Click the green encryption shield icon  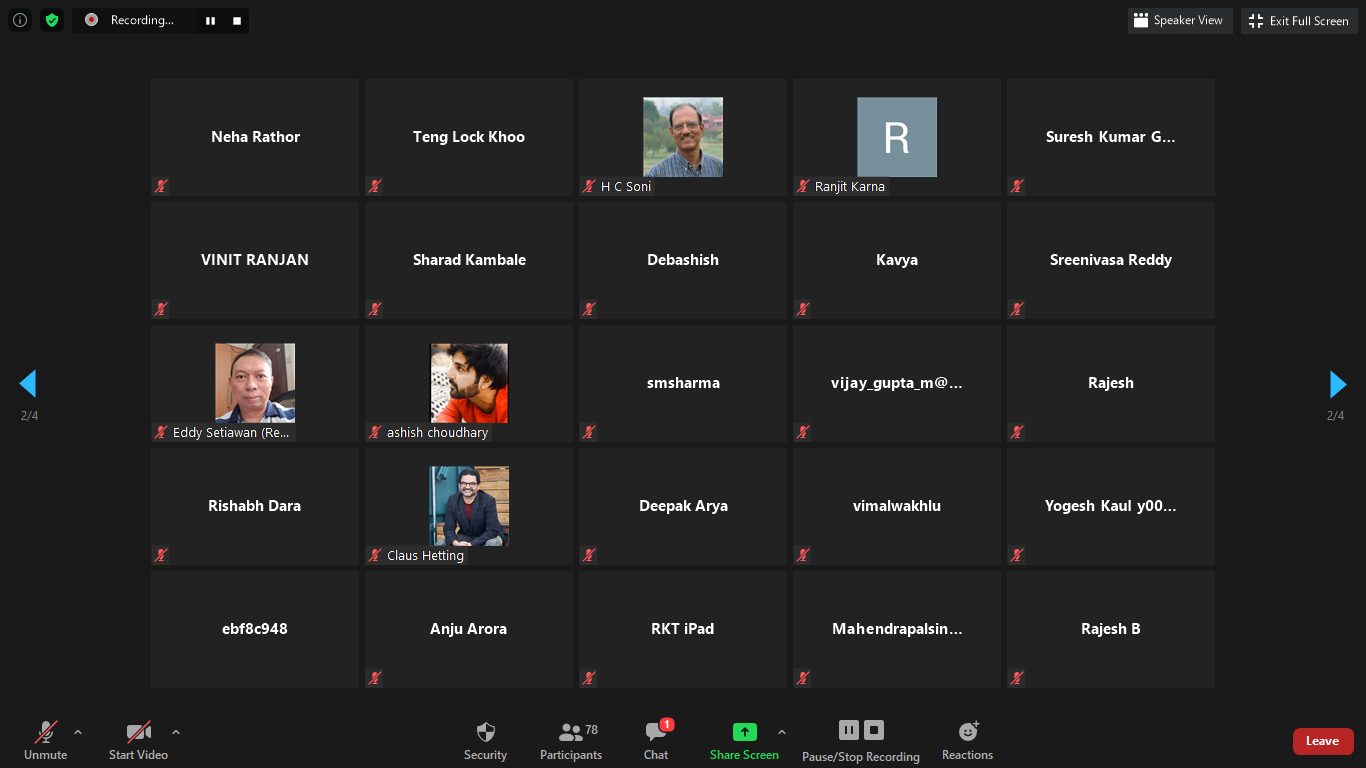pyautogui.click(x=52, y=20)
